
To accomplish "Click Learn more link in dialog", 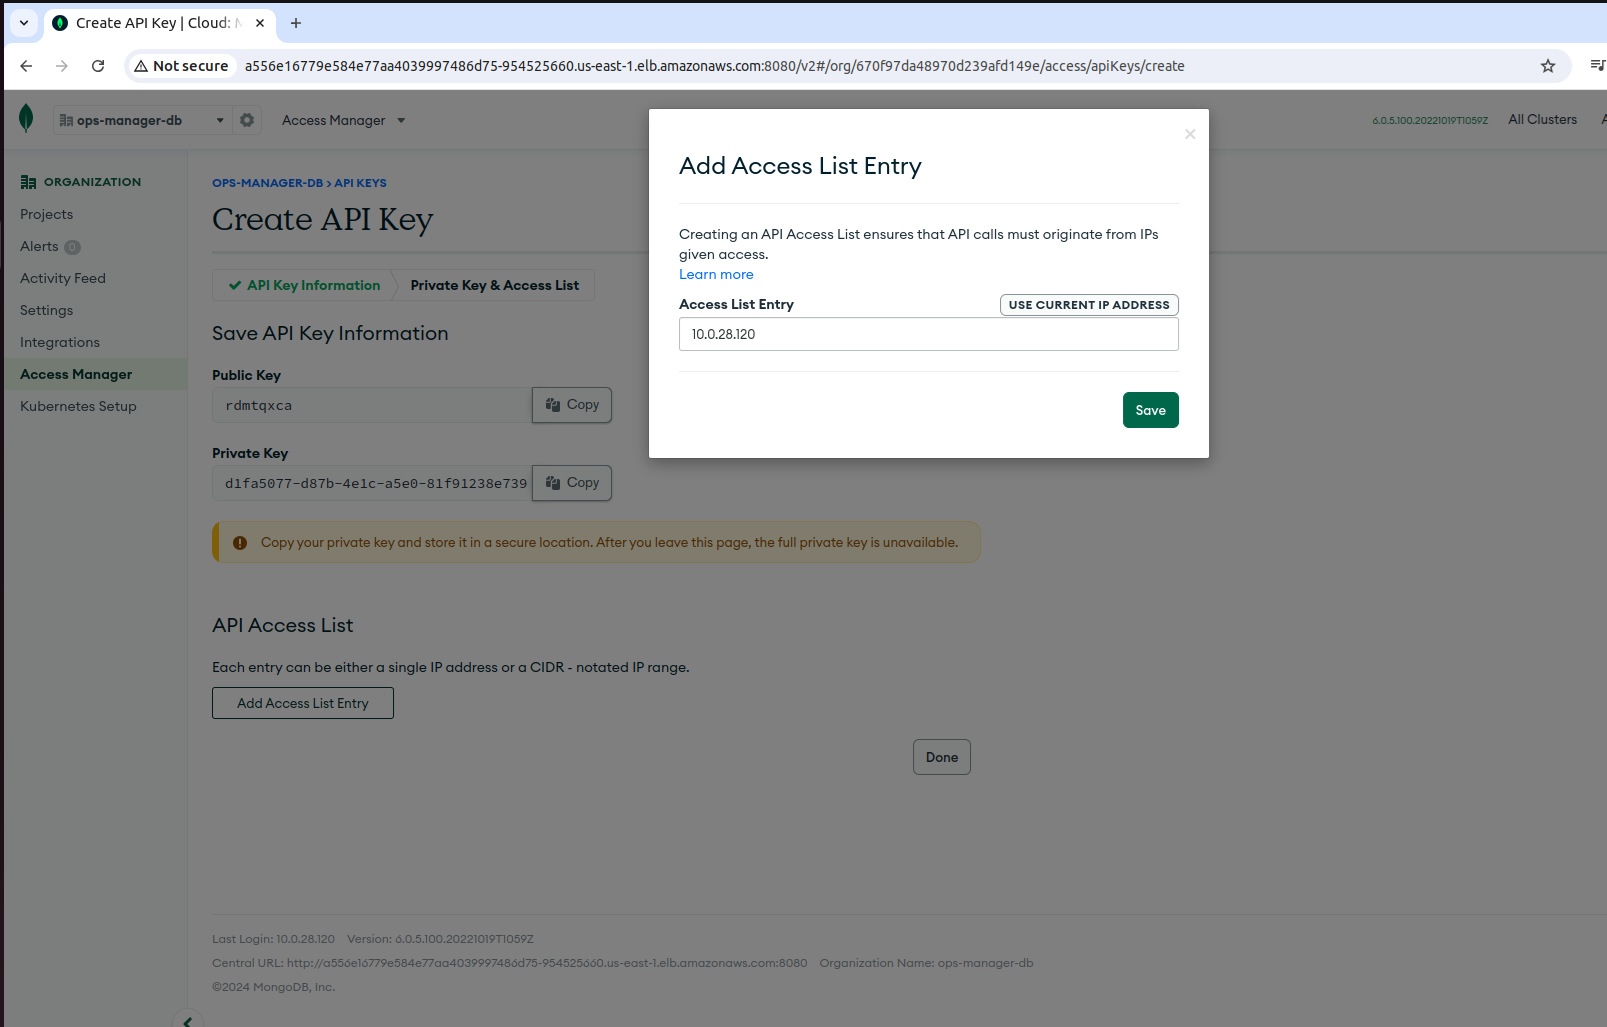I will click(x=716, y=274).
